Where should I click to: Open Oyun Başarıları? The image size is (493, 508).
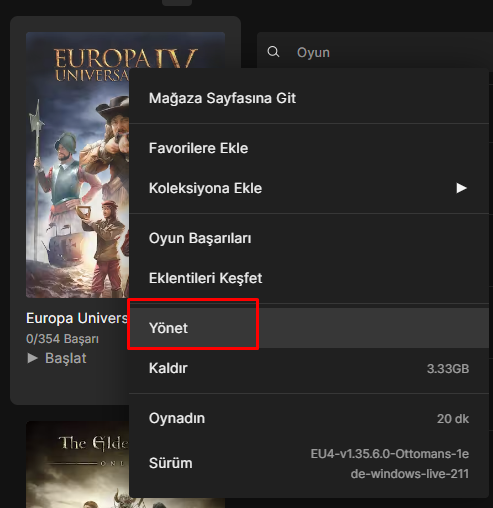(x=309, y=238)
